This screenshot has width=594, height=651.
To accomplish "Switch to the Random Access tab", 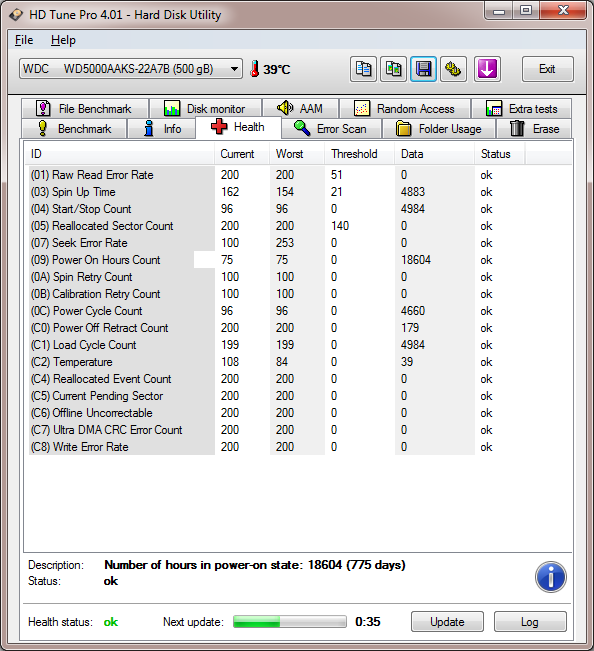I will pos(405,109).
